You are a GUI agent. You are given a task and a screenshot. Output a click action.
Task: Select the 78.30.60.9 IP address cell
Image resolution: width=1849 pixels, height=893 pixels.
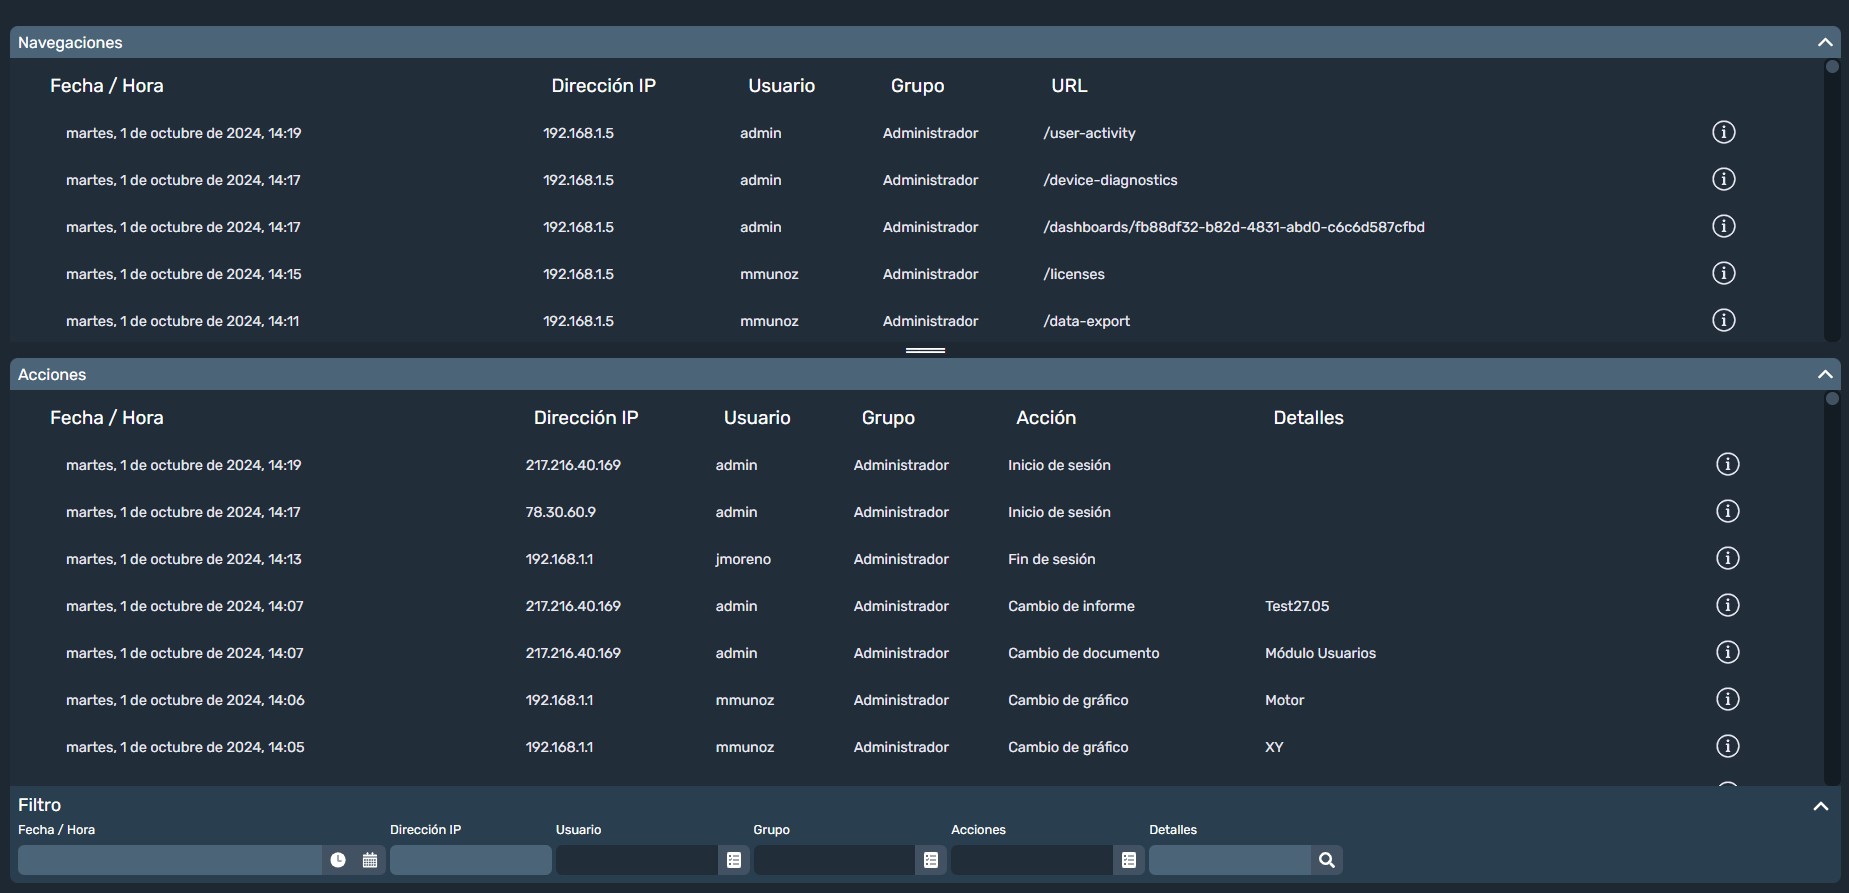tap(560, 512)
